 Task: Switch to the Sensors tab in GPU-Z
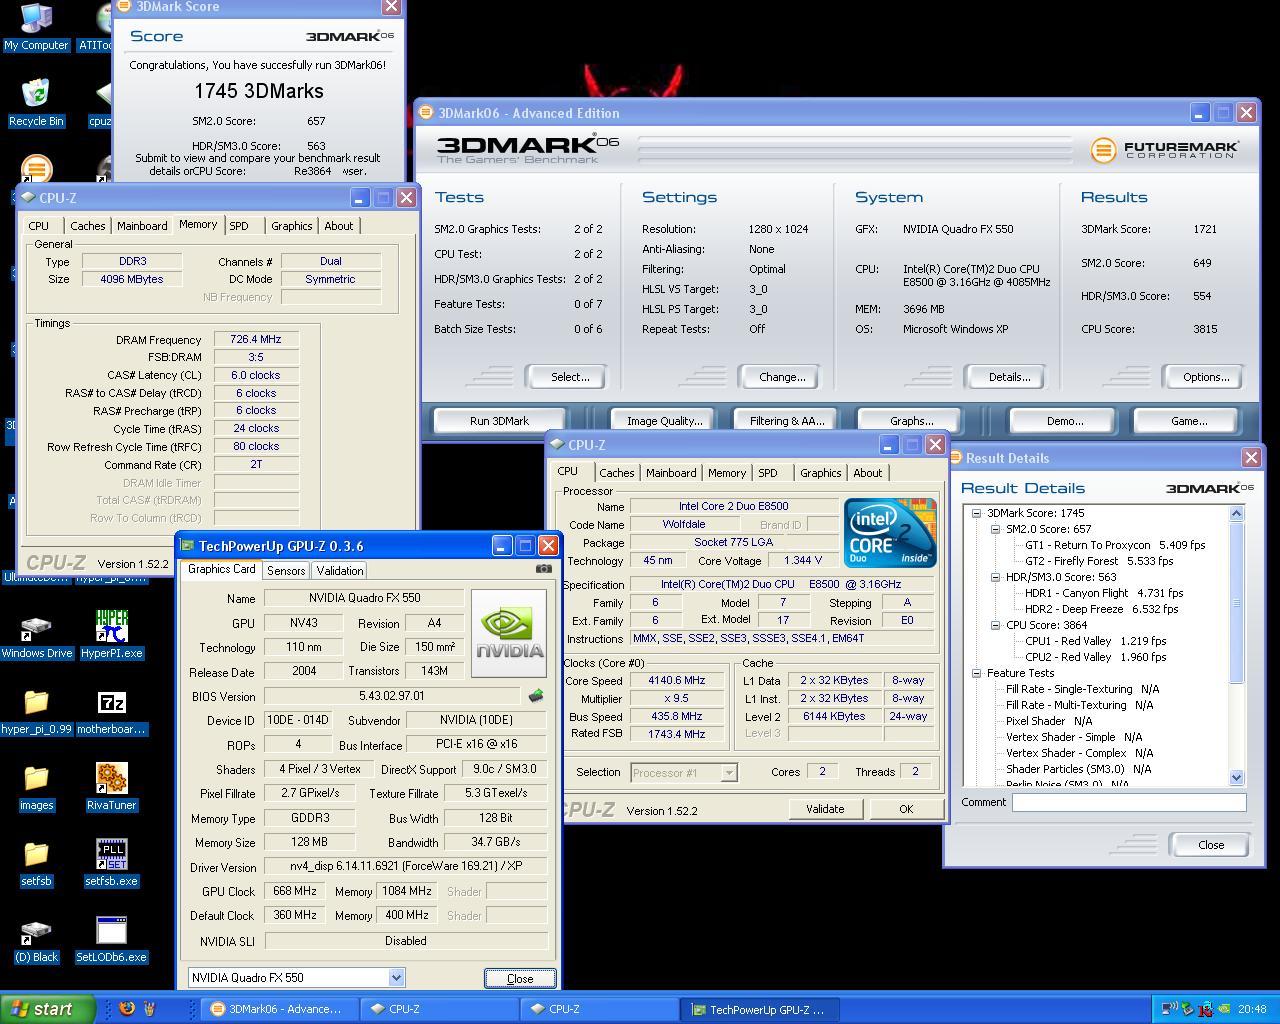286,570
